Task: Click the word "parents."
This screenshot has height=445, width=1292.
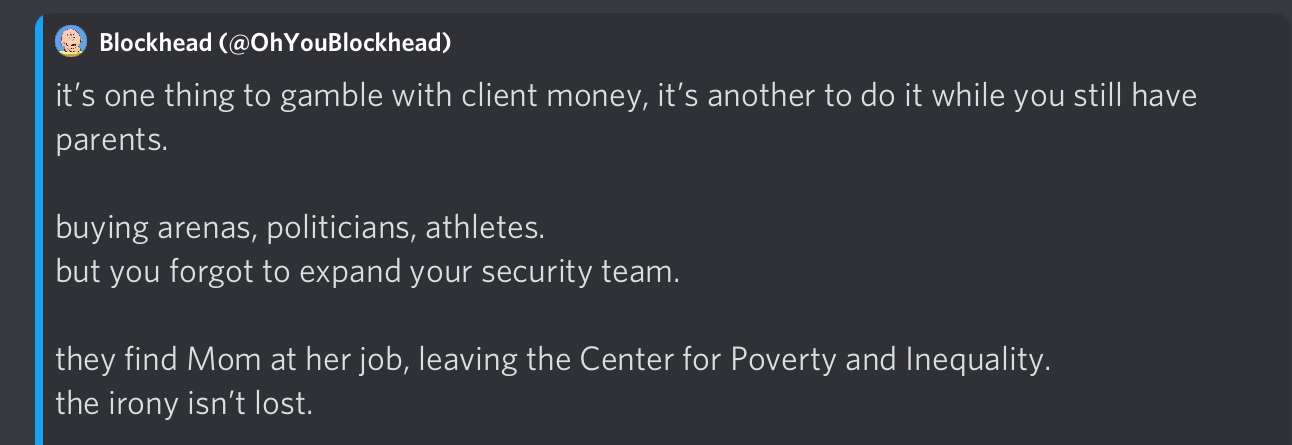Action: tap(111, 141)
